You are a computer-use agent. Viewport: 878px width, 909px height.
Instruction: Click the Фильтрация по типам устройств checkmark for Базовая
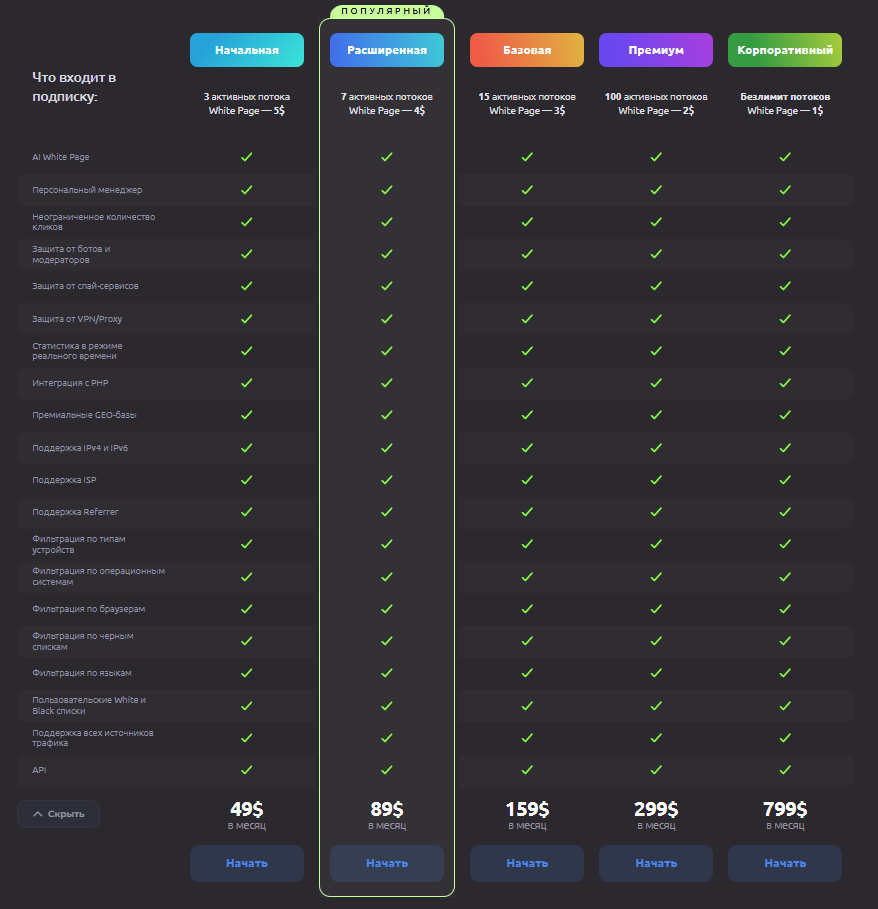[527, 544]
